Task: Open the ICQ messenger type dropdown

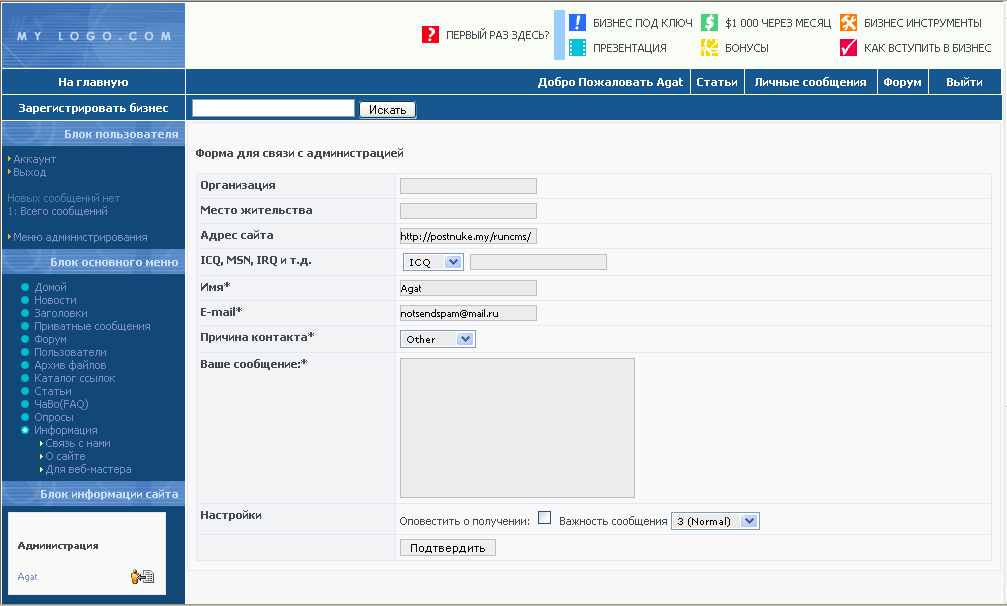Action: click(x=433, y=262)
